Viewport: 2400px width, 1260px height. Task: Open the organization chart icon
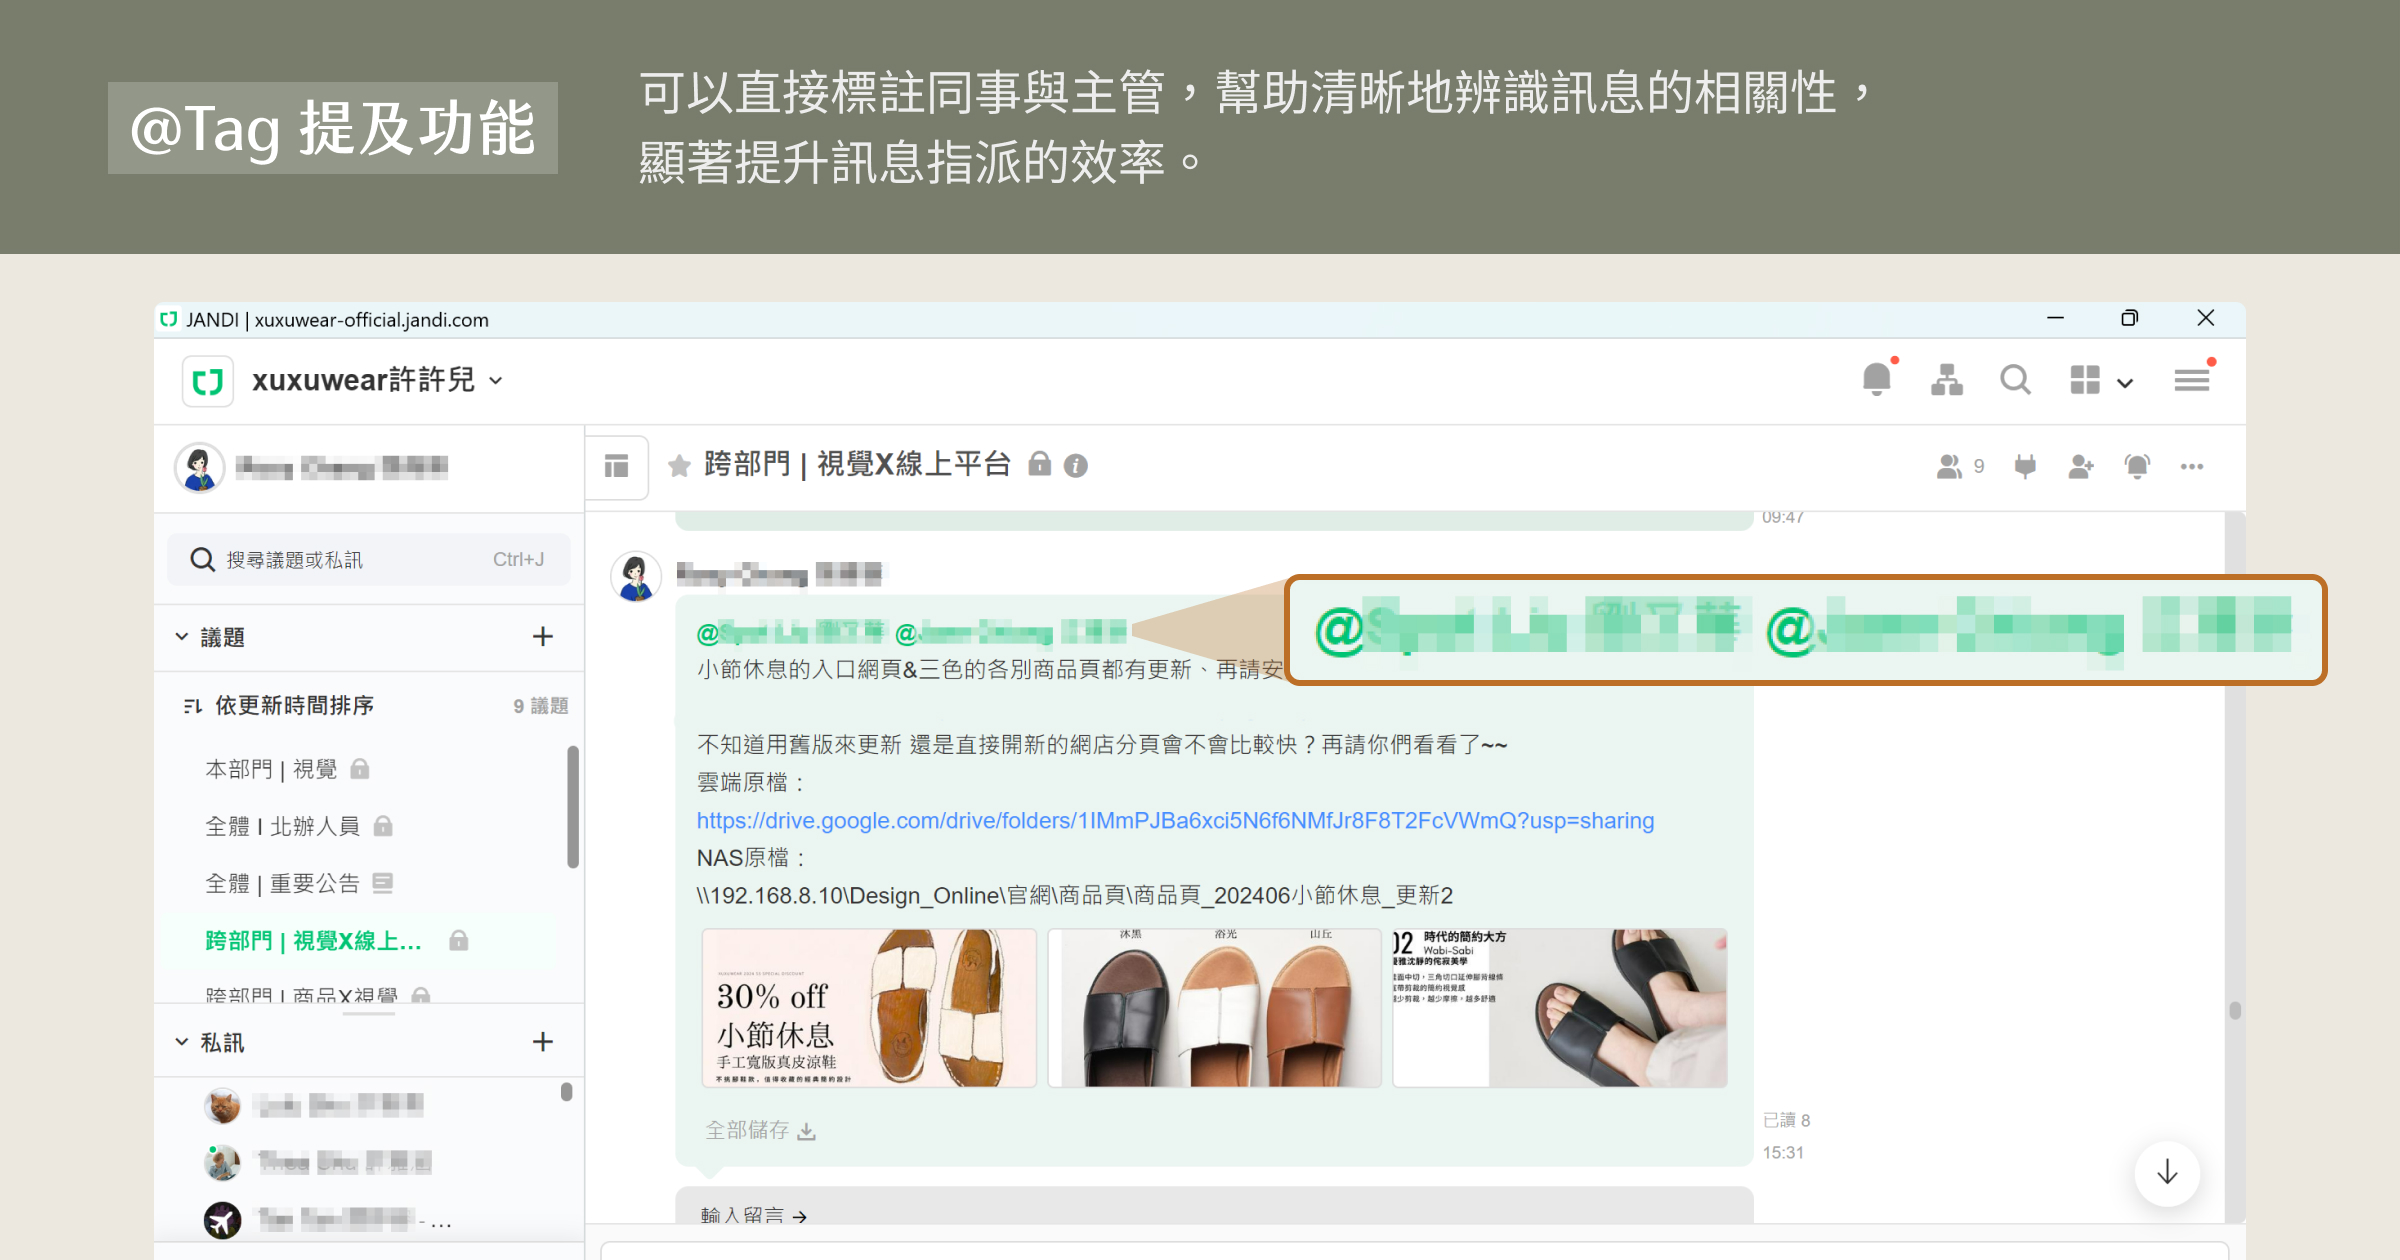pyautogui.click(x=1946, y=380)
